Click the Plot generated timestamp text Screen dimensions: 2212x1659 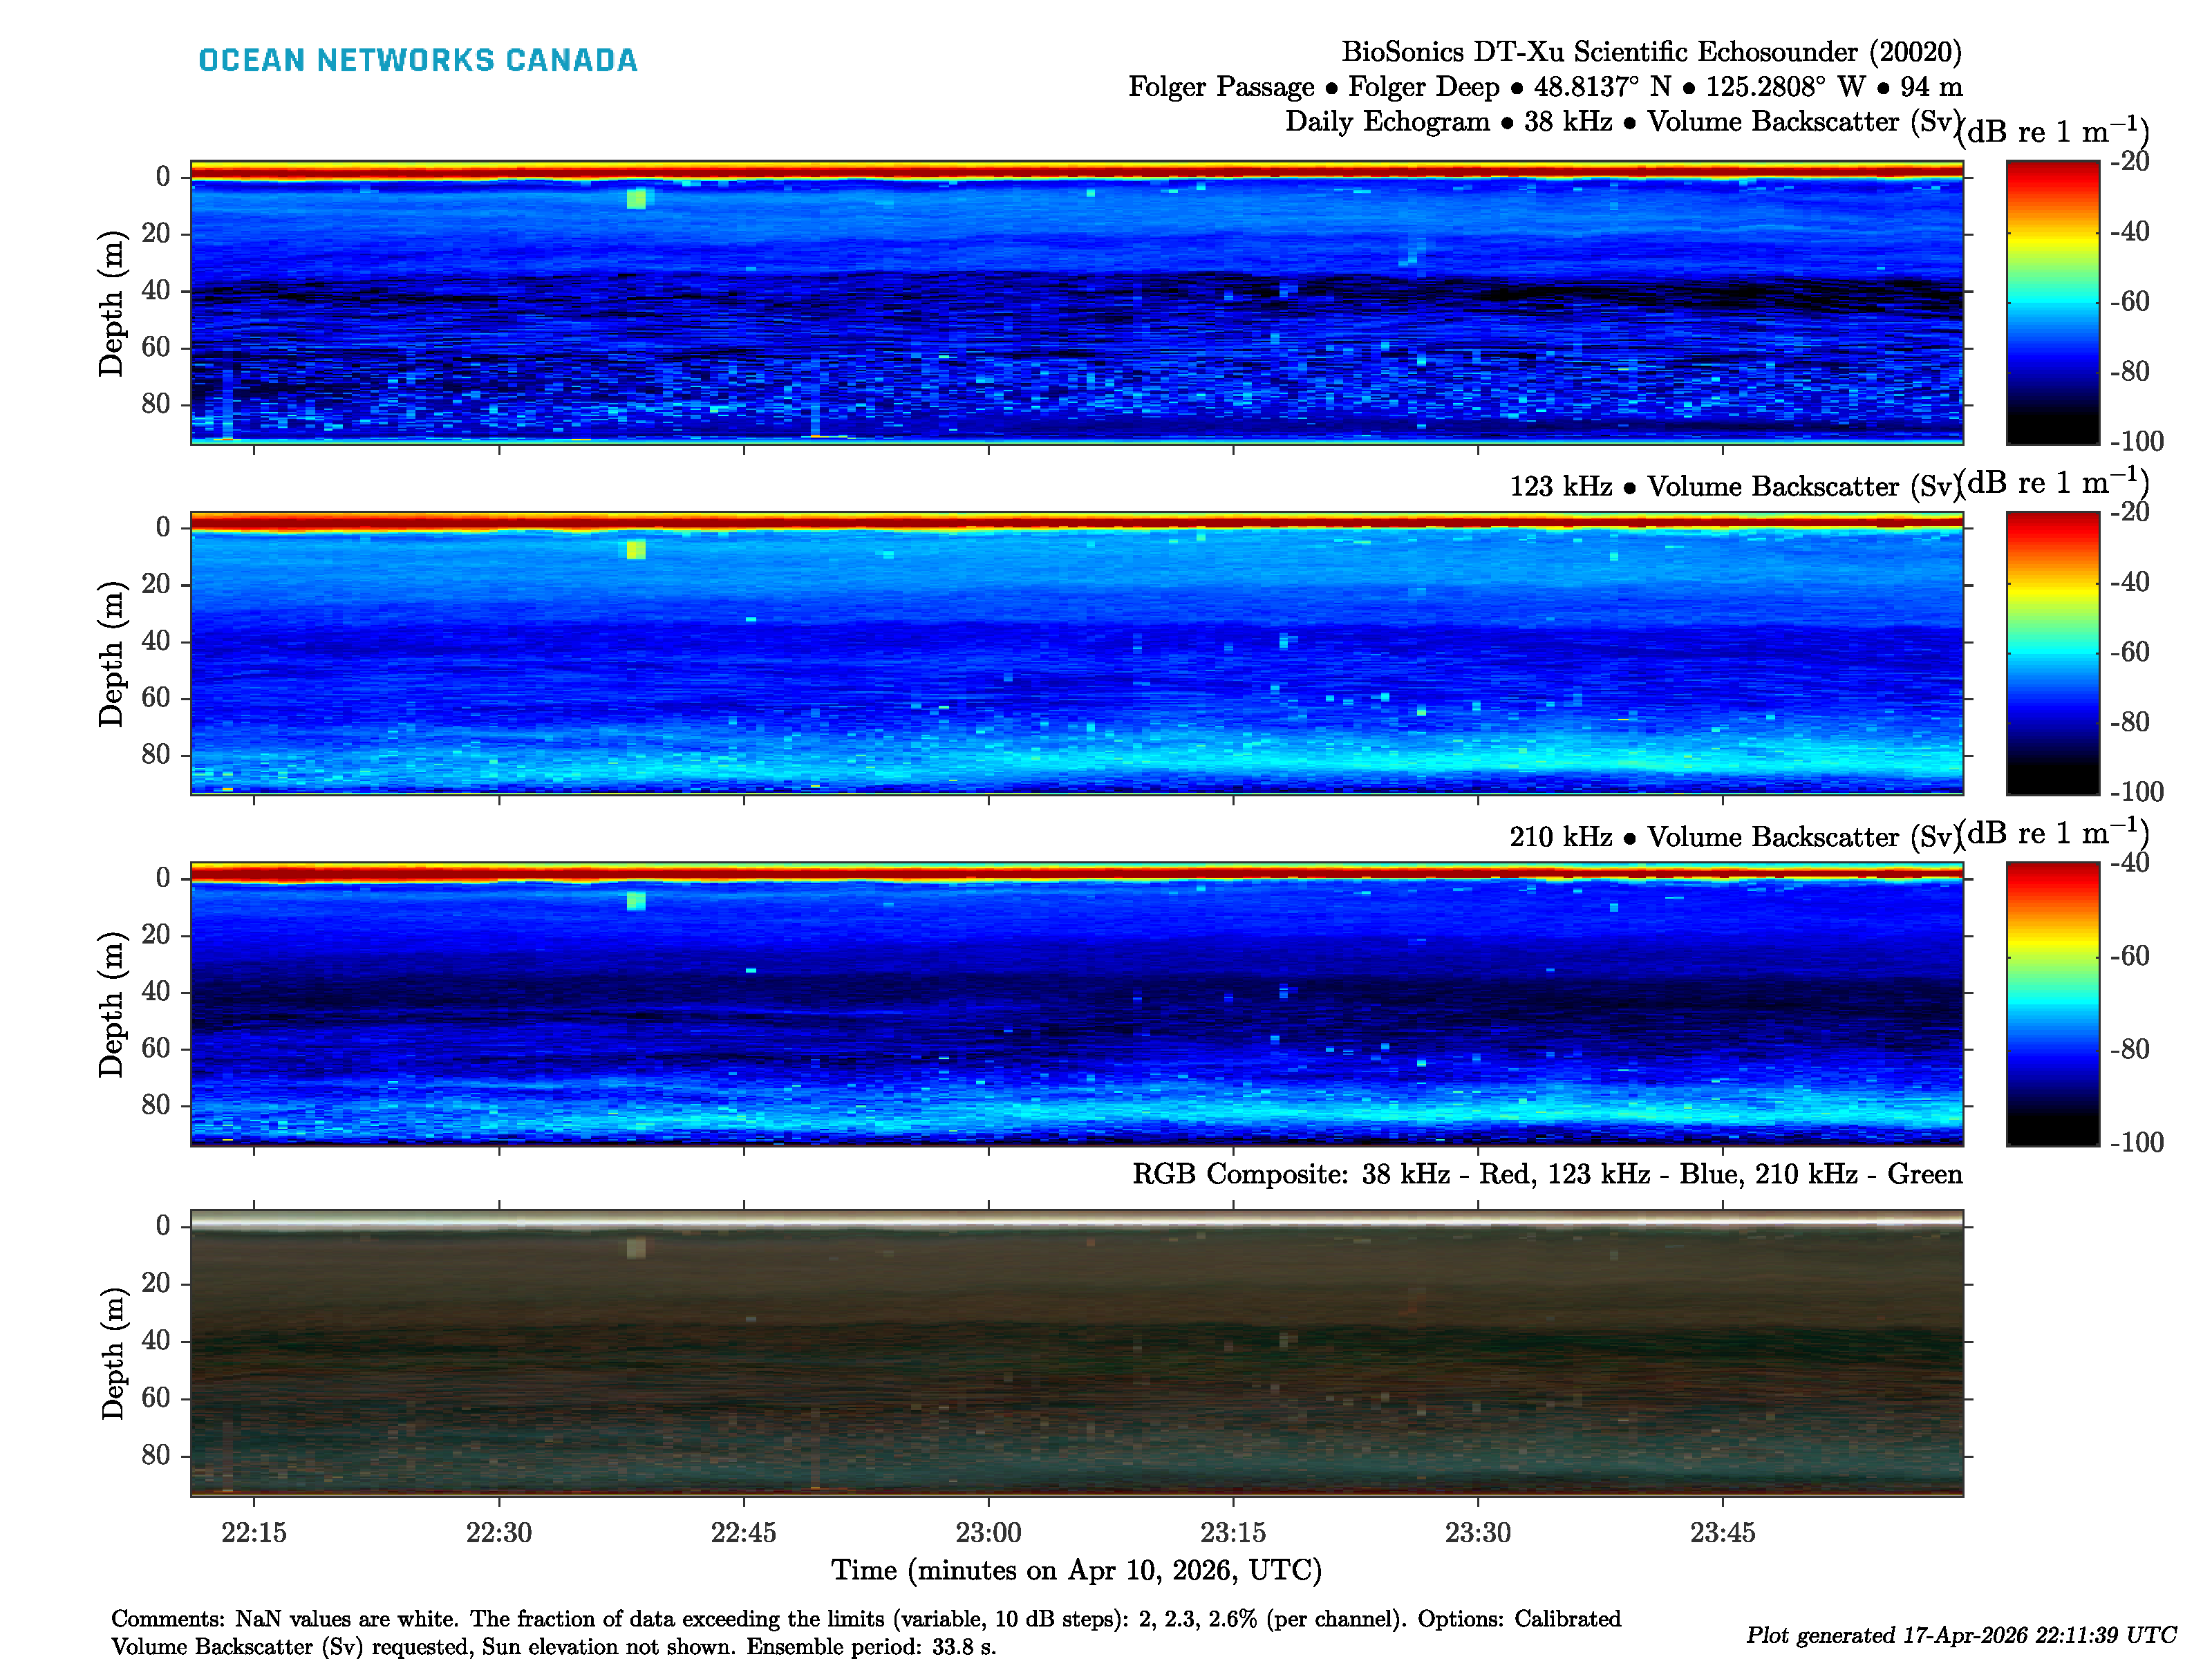click(1960, 1635)
